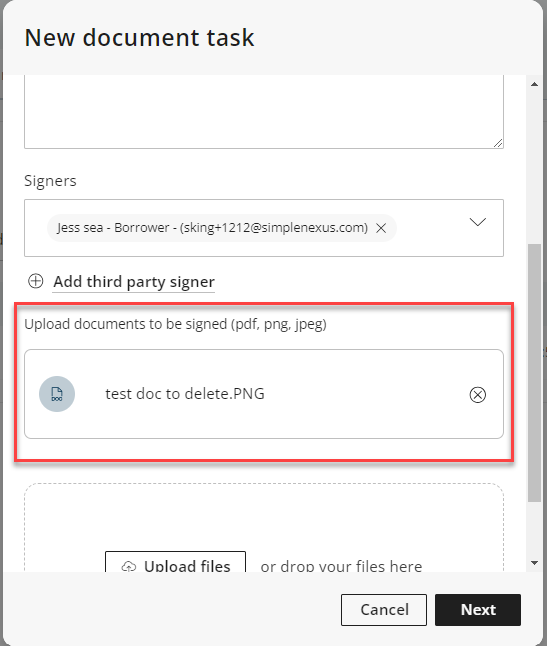Click the test doc to delete.PNG filename

point(185,394)
